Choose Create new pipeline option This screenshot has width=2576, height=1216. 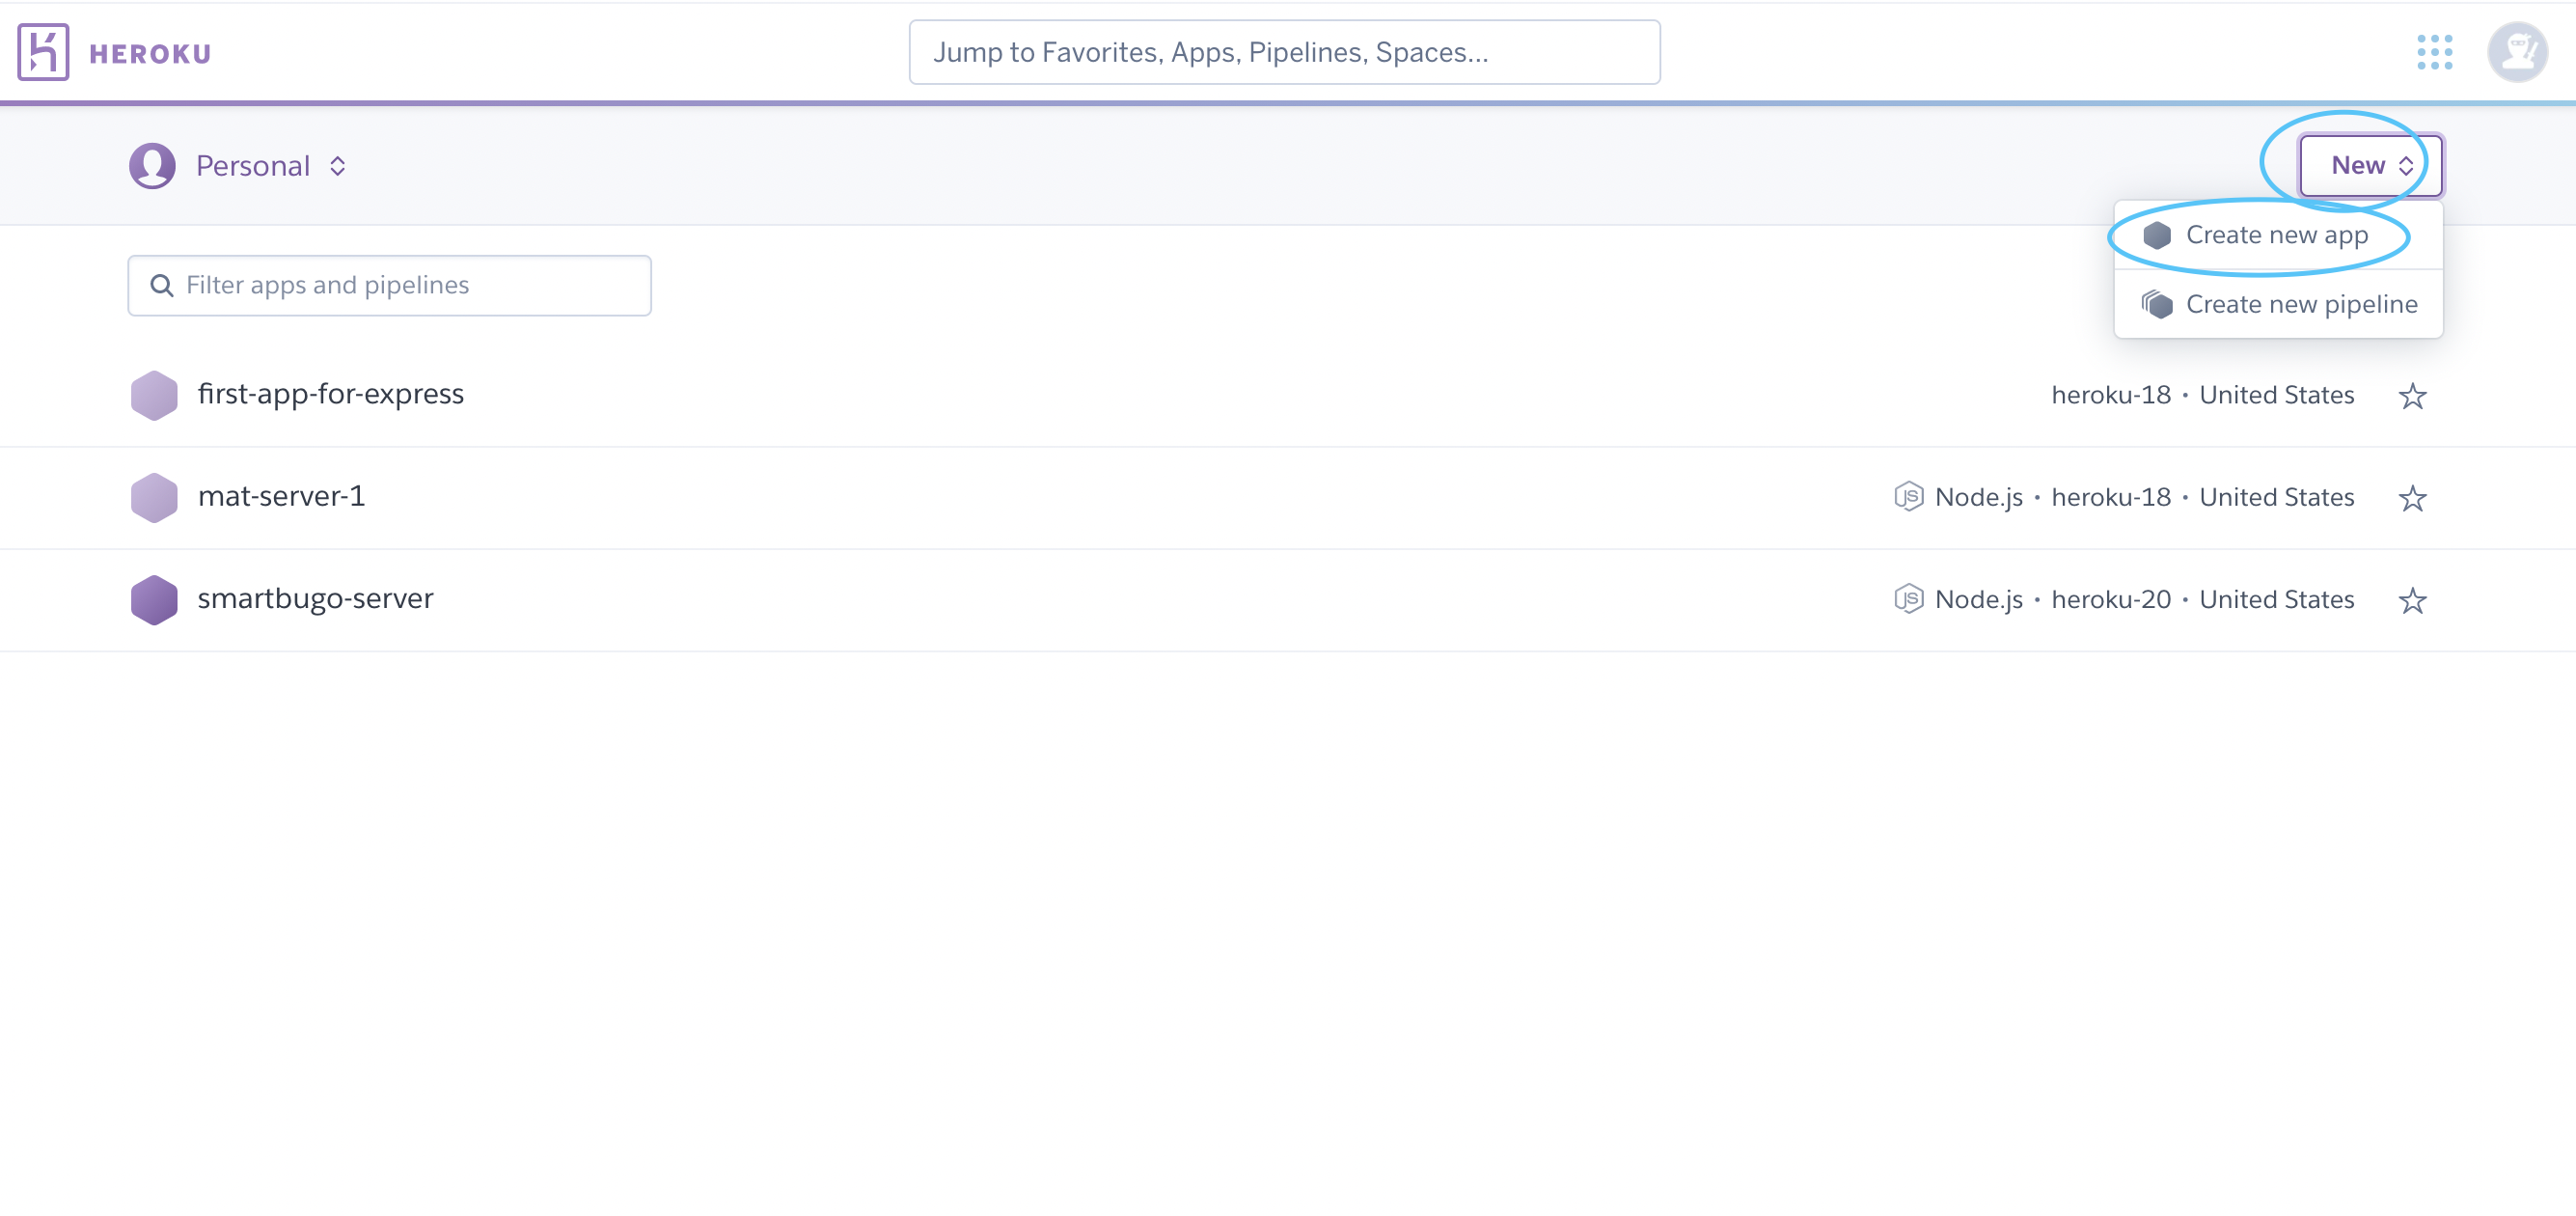coord(2300,304)
